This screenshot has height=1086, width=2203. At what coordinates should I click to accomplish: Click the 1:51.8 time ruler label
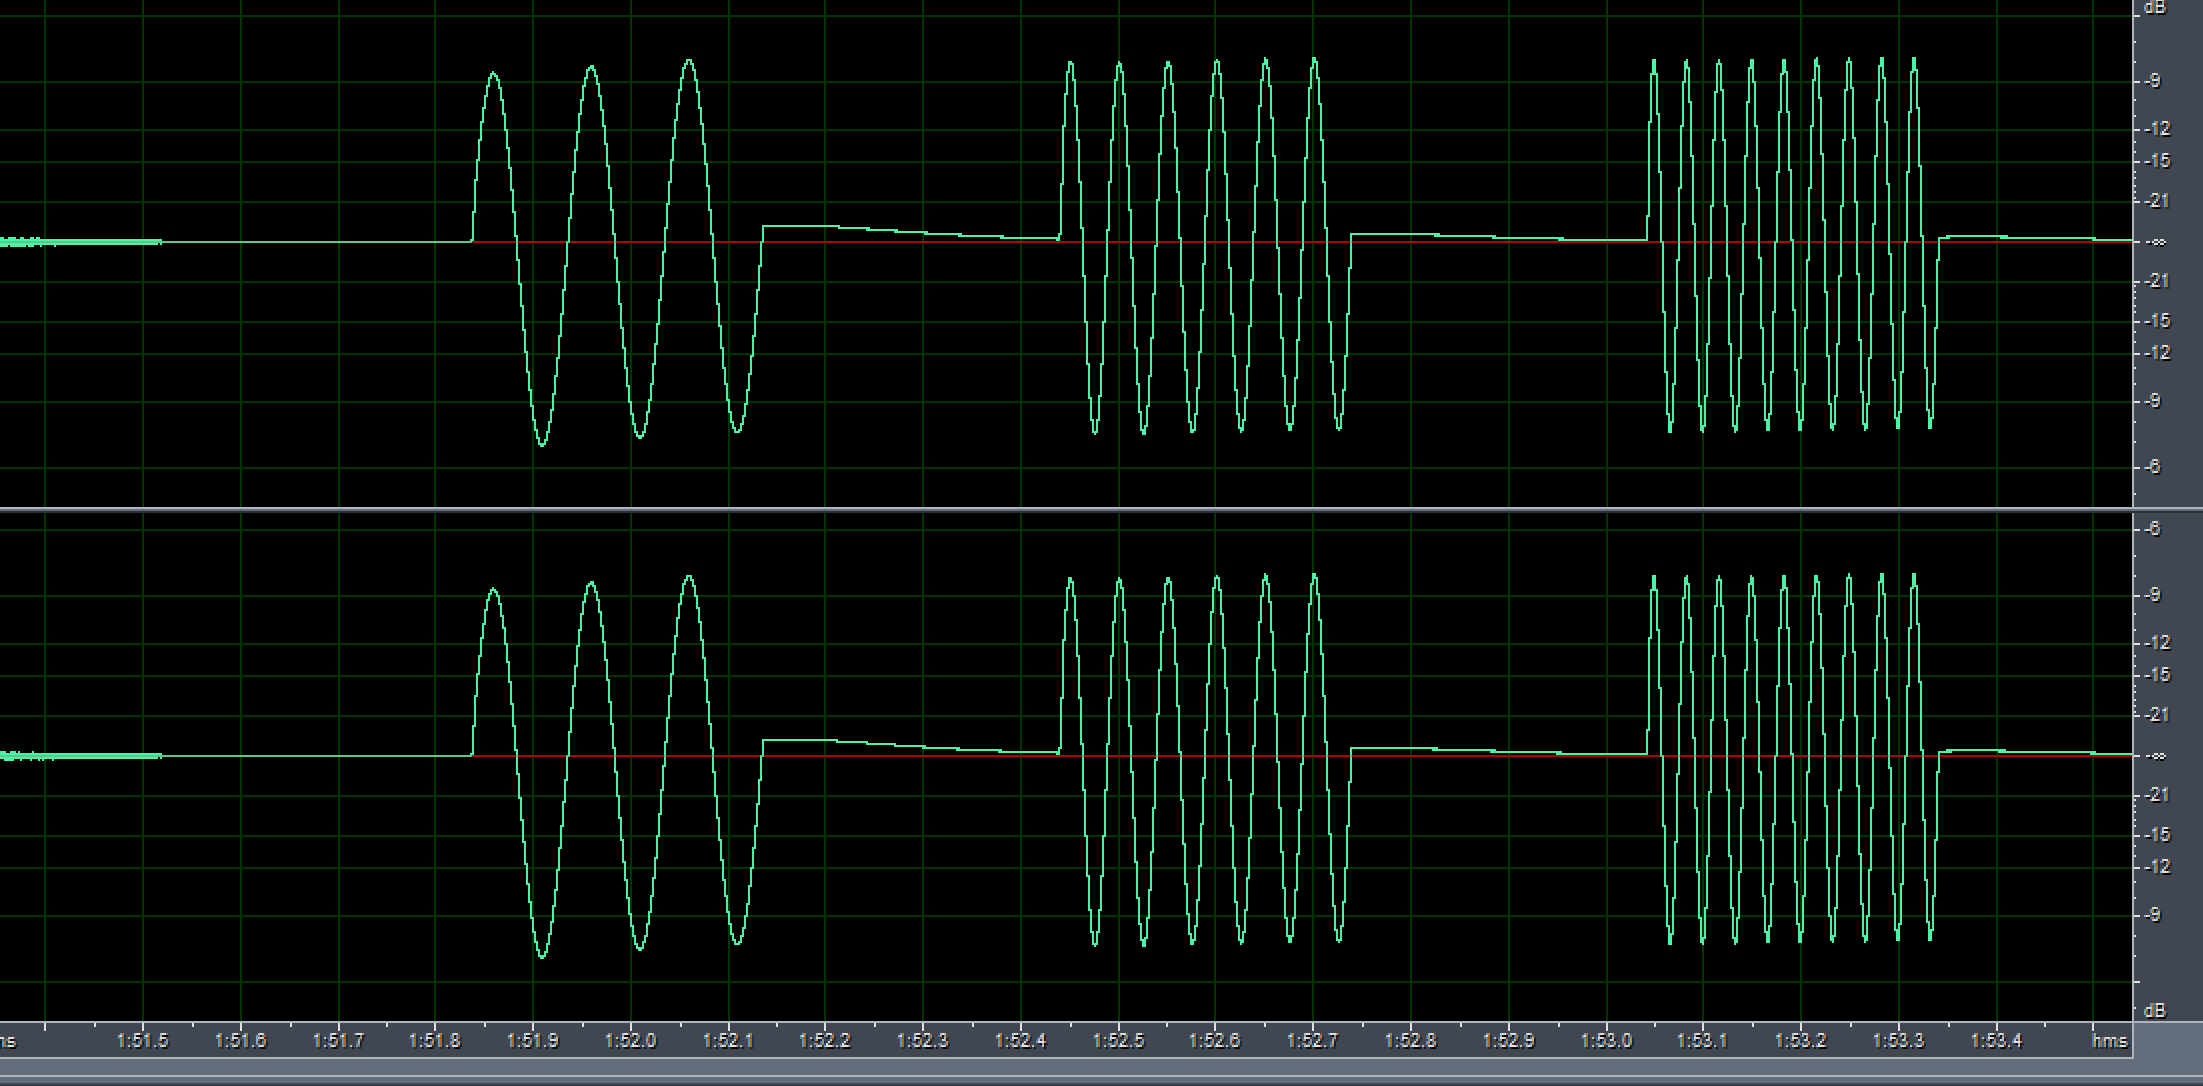[435, 1041]
